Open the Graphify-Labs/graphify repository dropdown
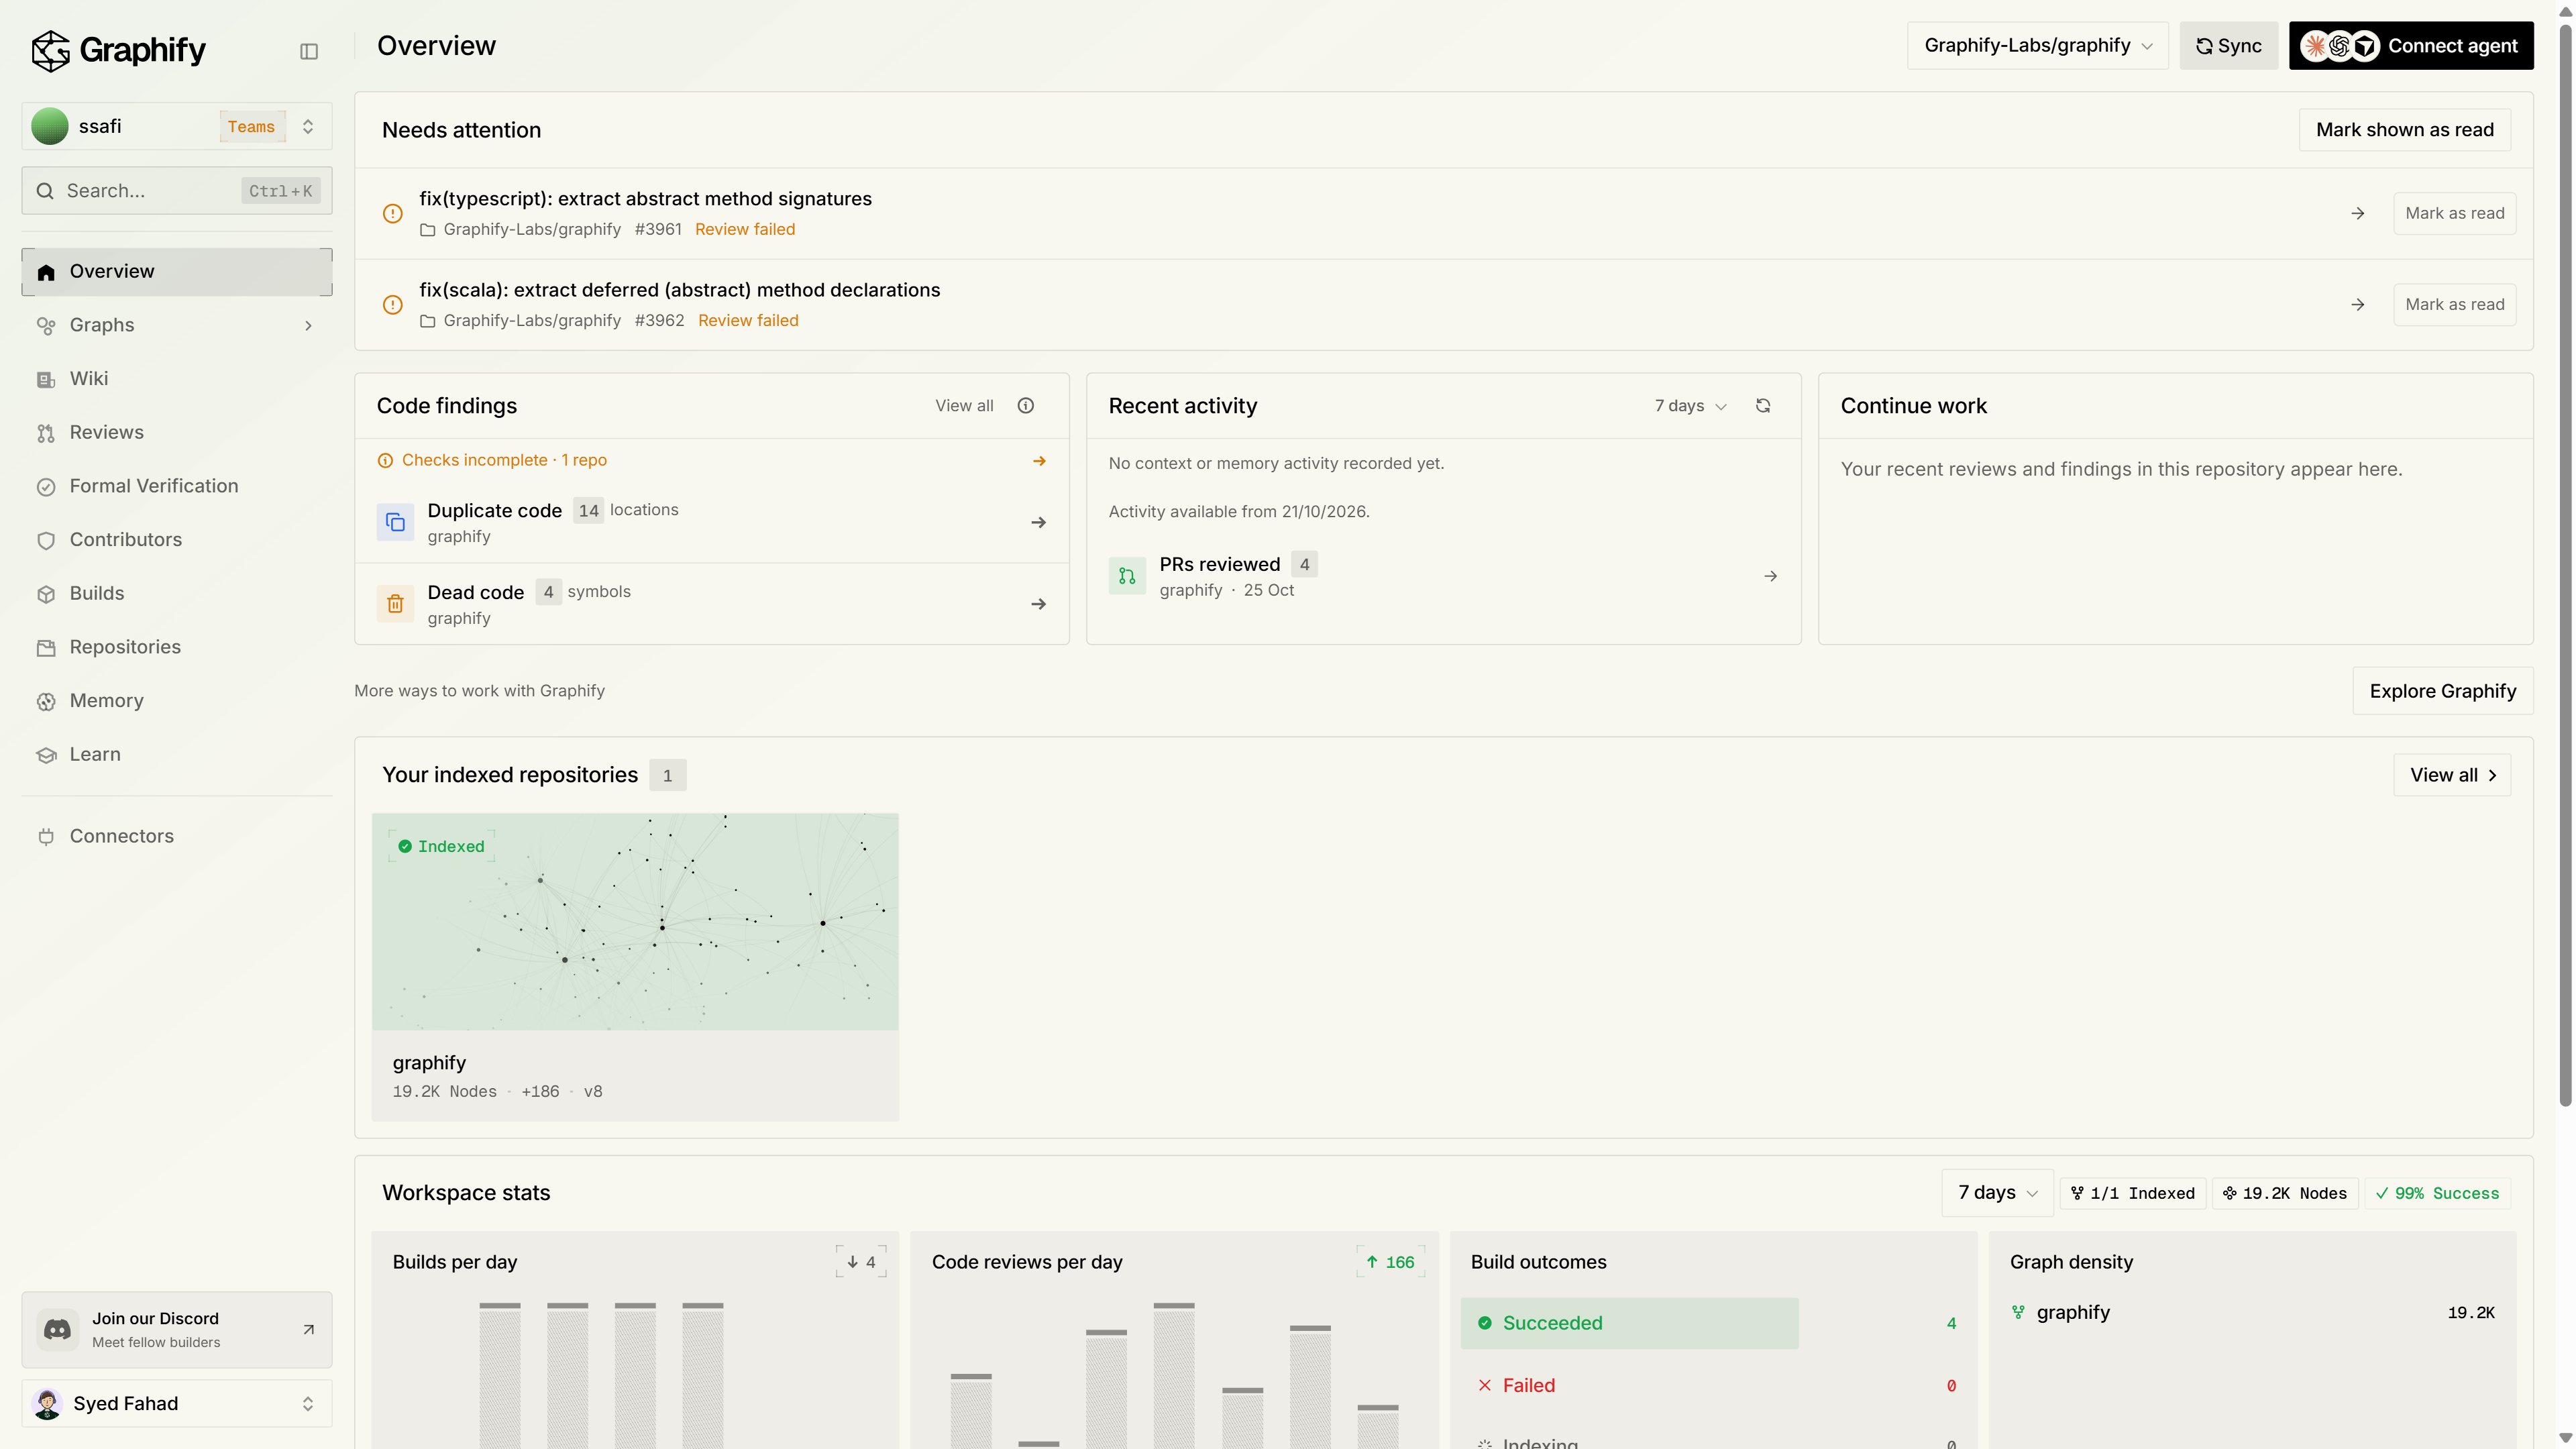Screen dimensions: 2576x1449 (2037, 46)
